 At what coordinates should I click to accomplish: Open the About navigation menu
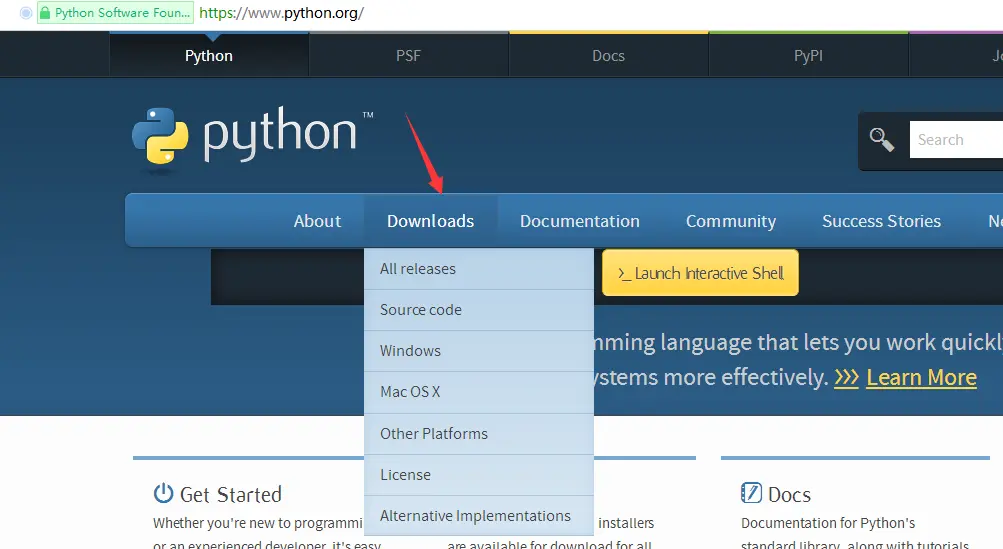click(x=317, y=221)
